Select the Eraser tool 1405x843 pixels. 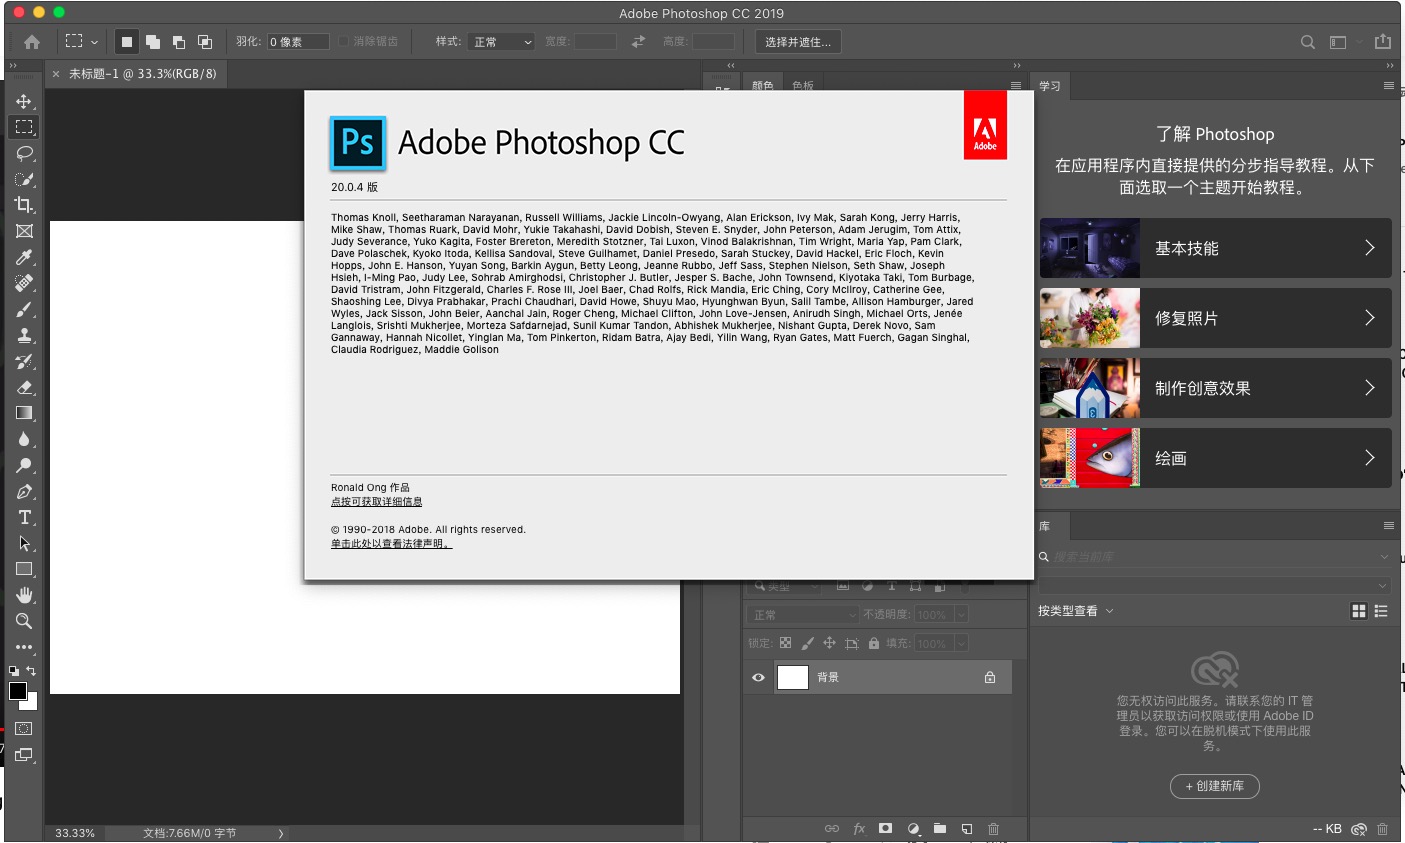[x=24, y=387]
